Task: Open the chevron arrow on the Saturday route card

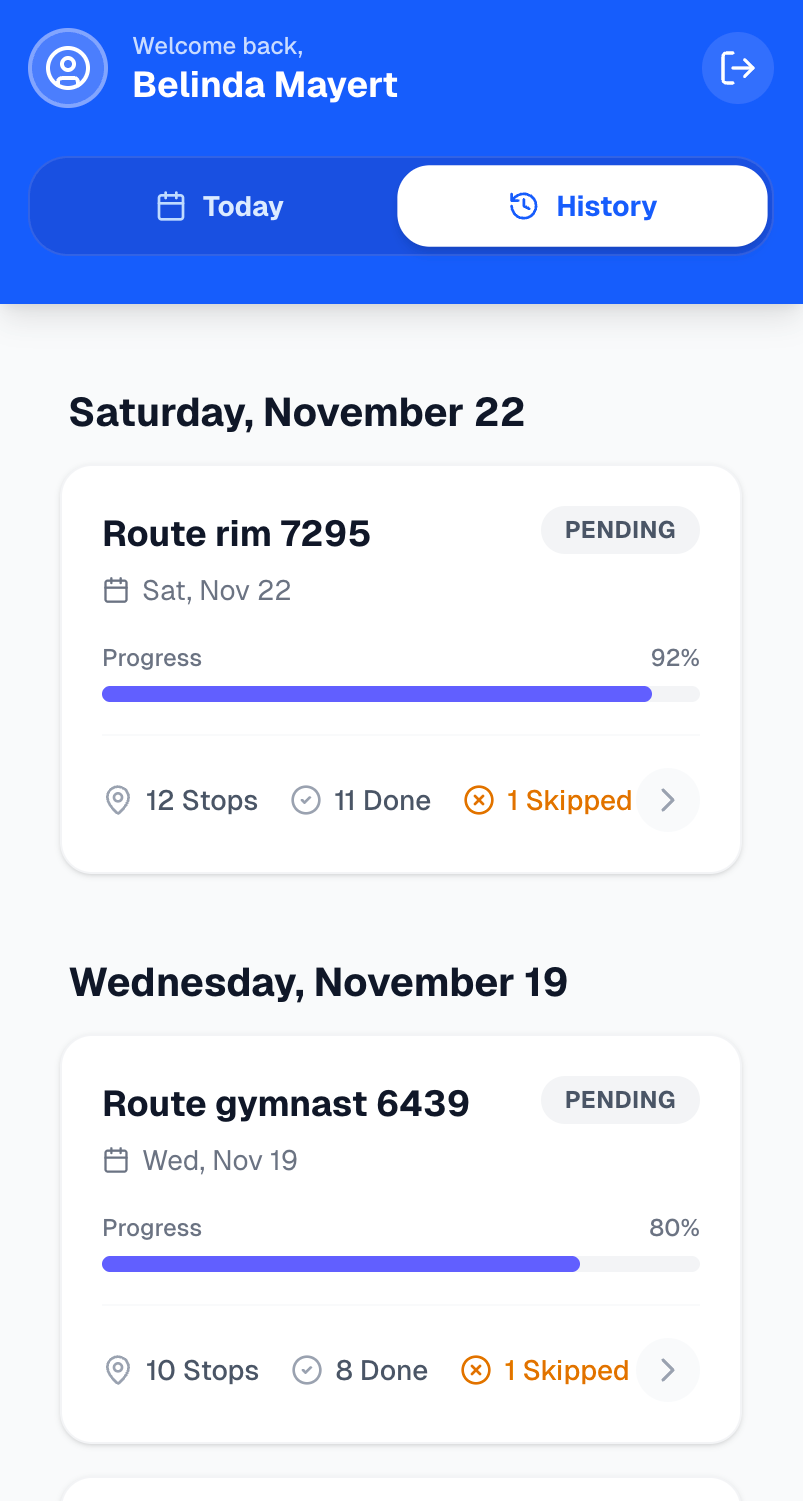Action: (x=667, y=800)
